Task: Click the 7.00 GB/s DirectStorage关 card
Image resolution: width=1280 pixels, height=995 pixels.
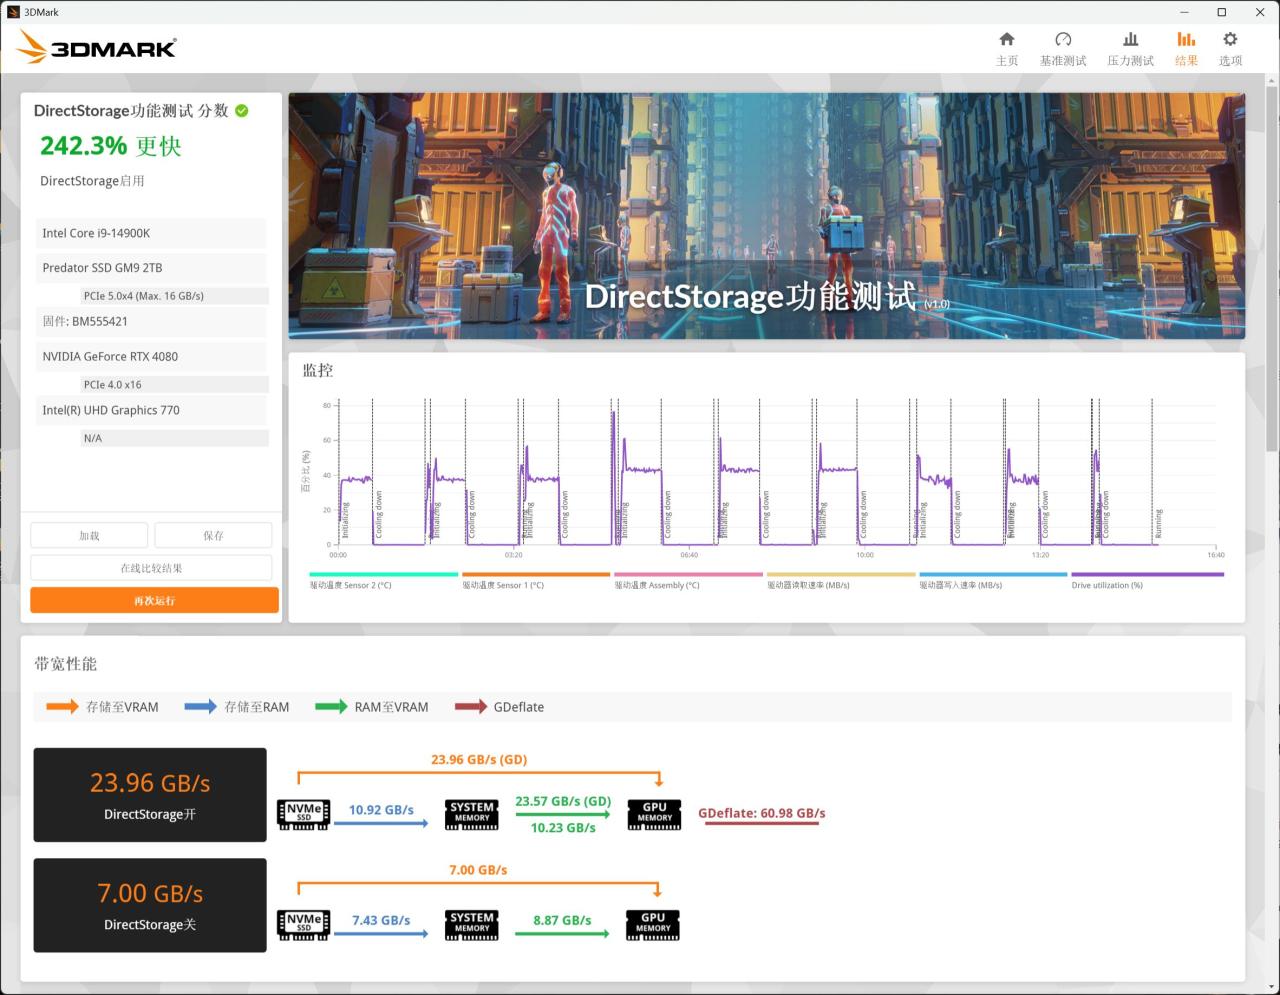Action: 150,905
